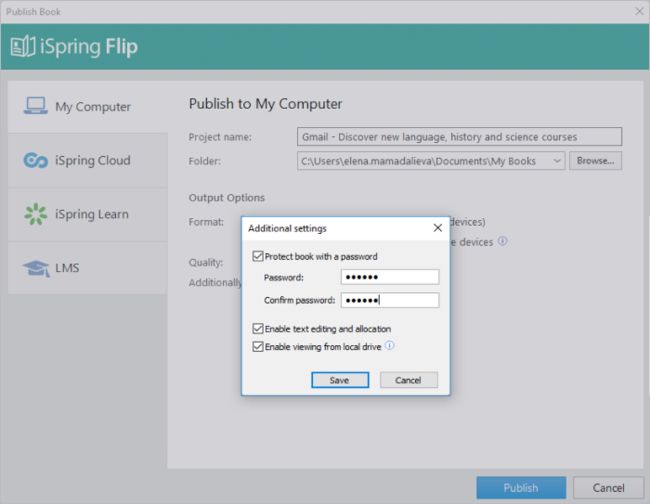Click the iSpring Learn green icon
650x504 pixels.
(x=36, y=214)
